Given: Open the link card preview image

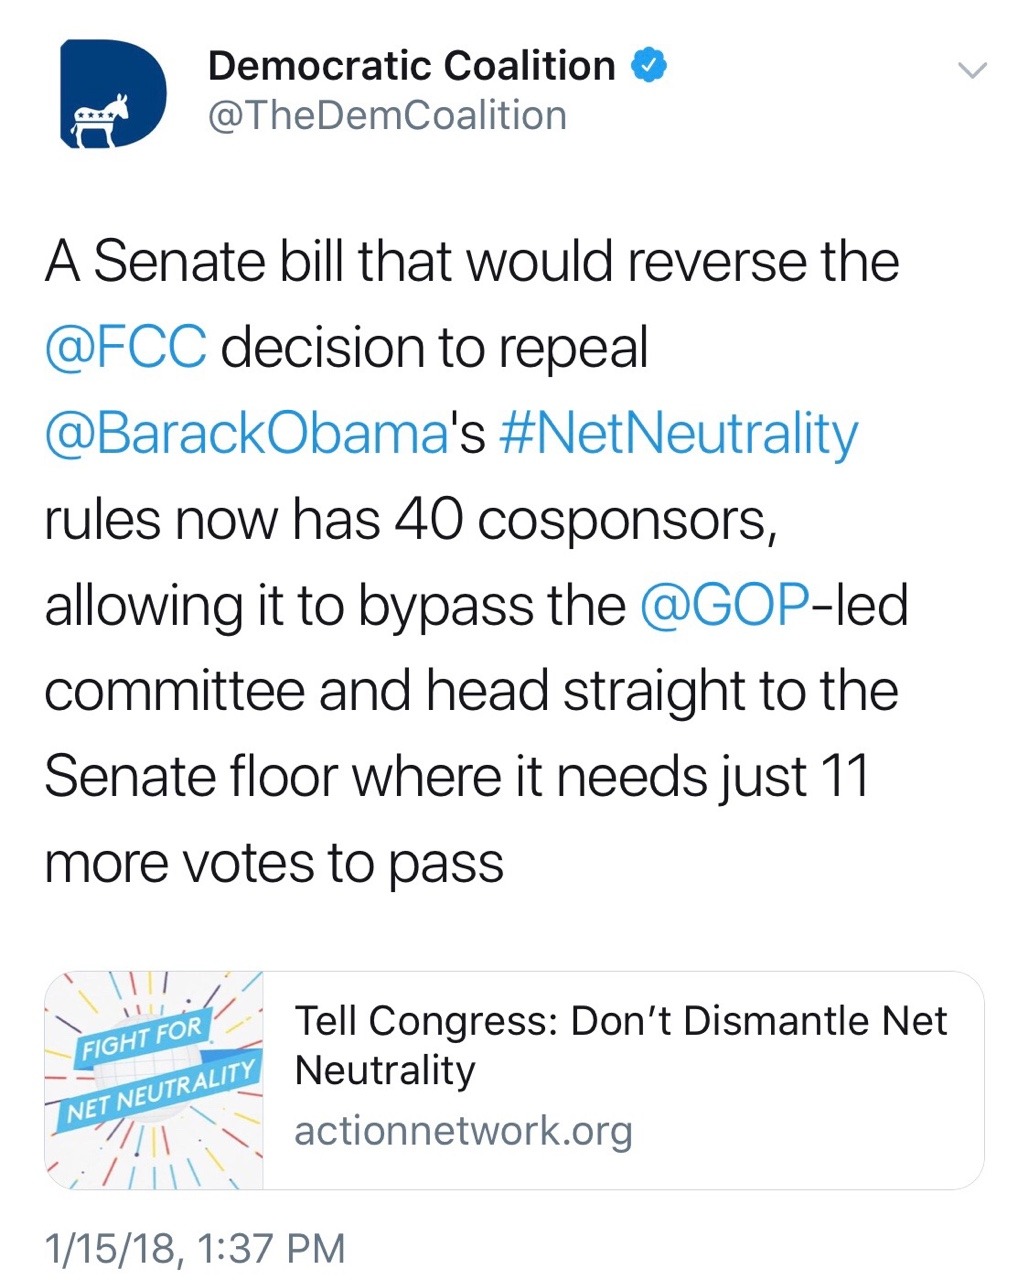Looking at the screenshot, I should click(x=154, y=1080).
